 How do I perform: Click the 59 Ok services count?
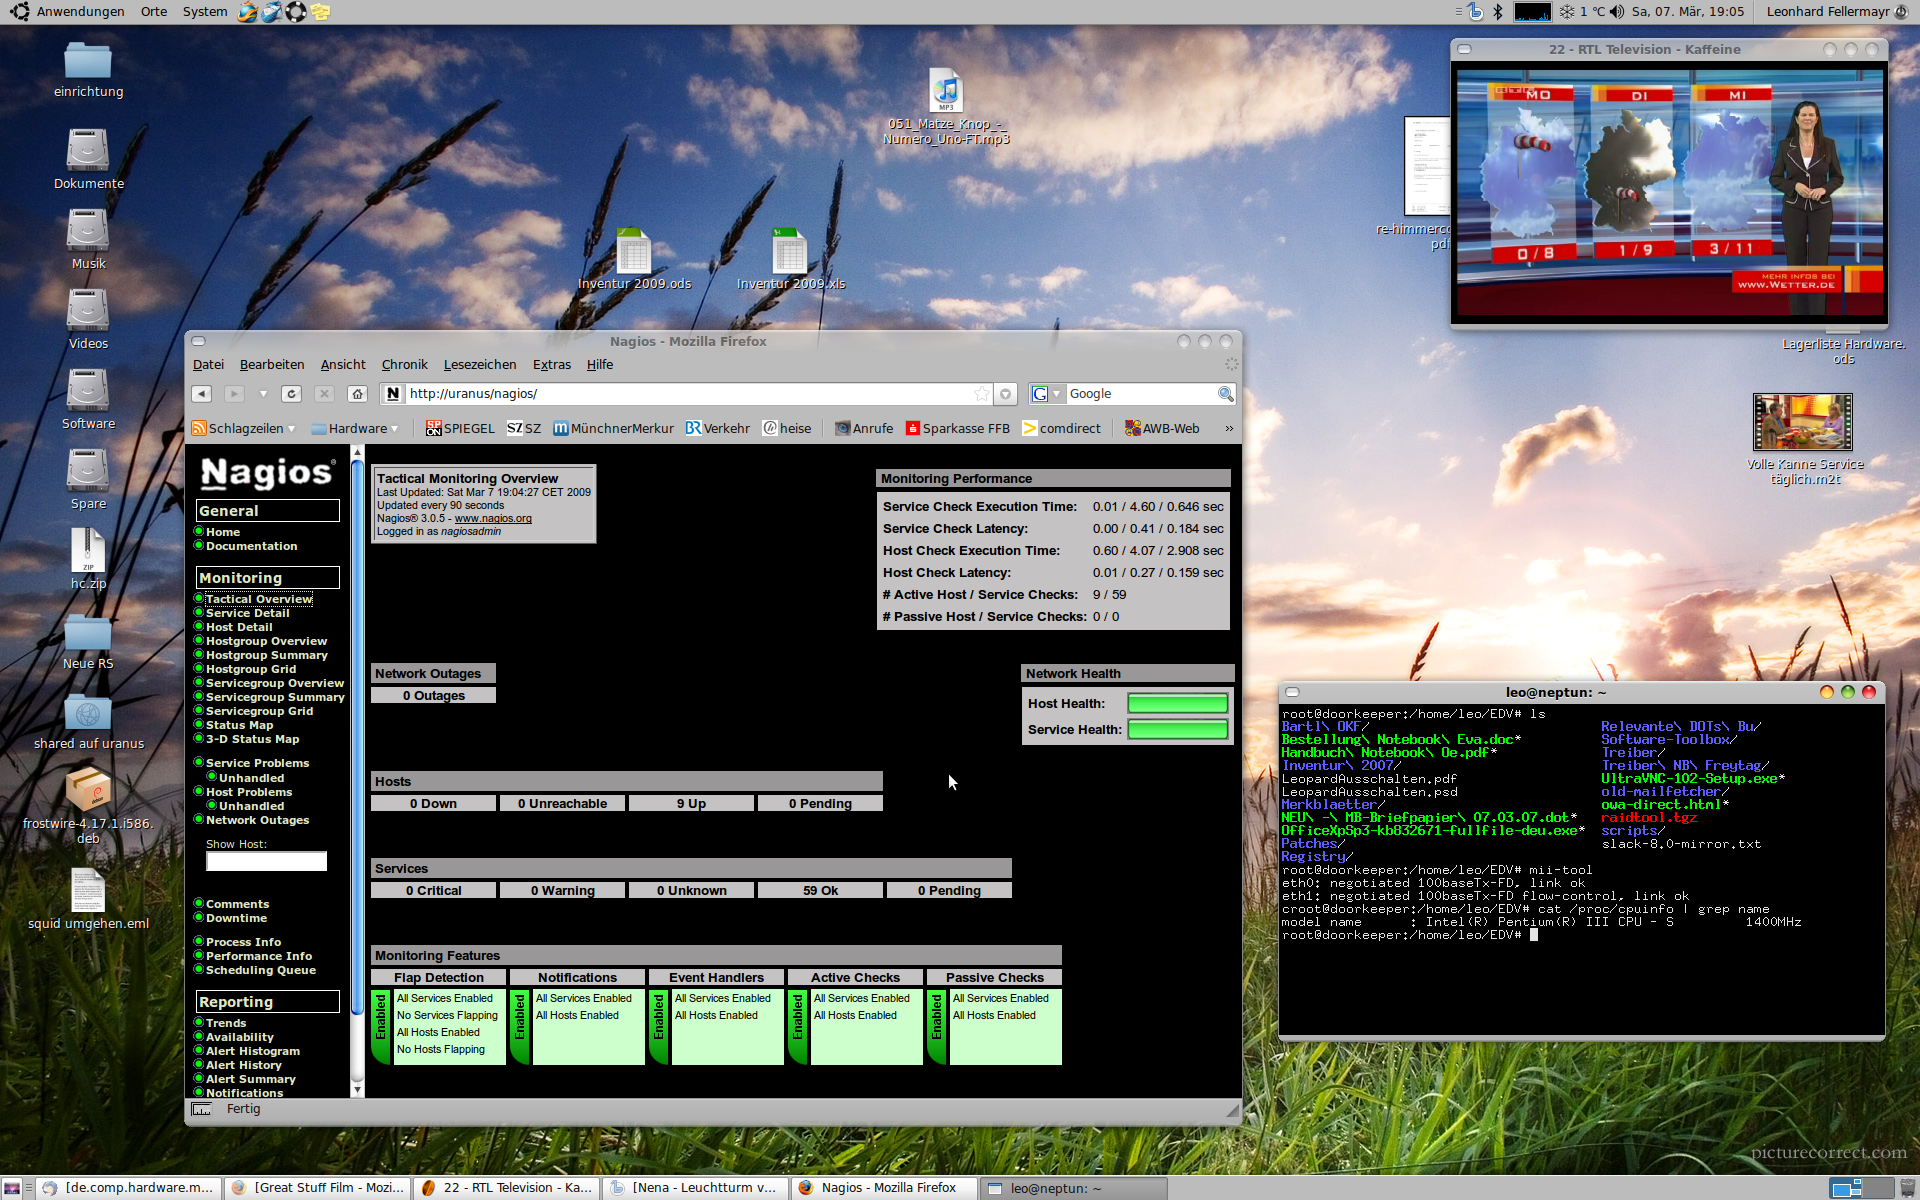coord(820,890)
